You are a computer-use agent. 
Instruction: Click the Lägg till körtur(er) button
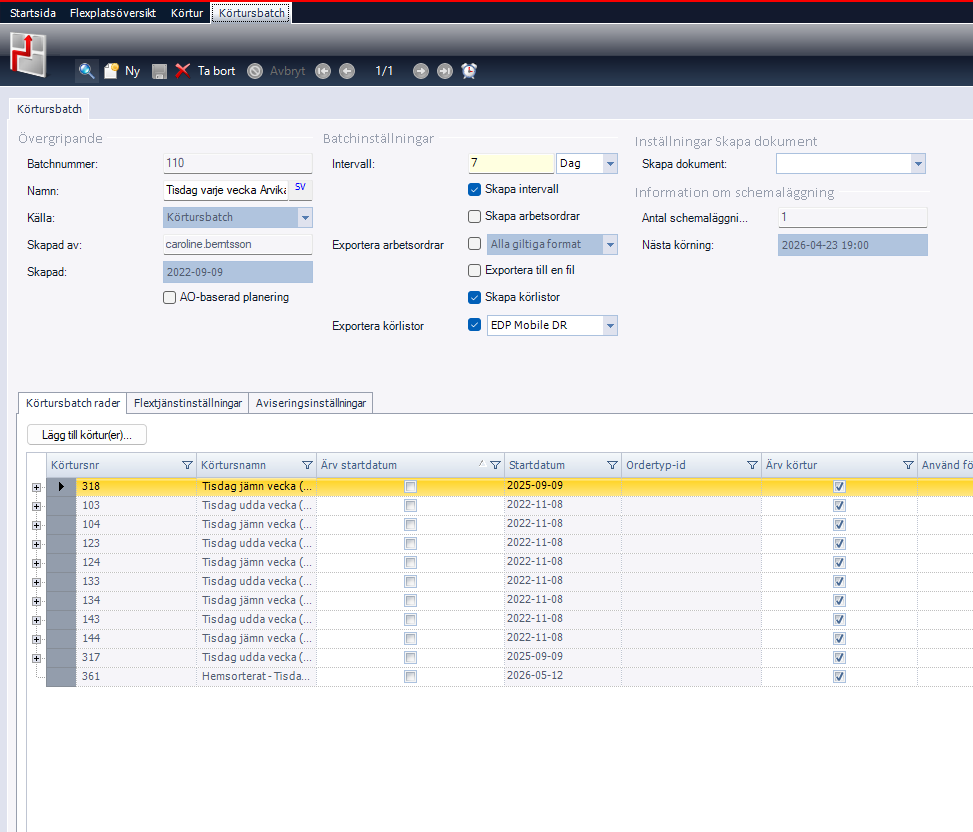(88, 435)
